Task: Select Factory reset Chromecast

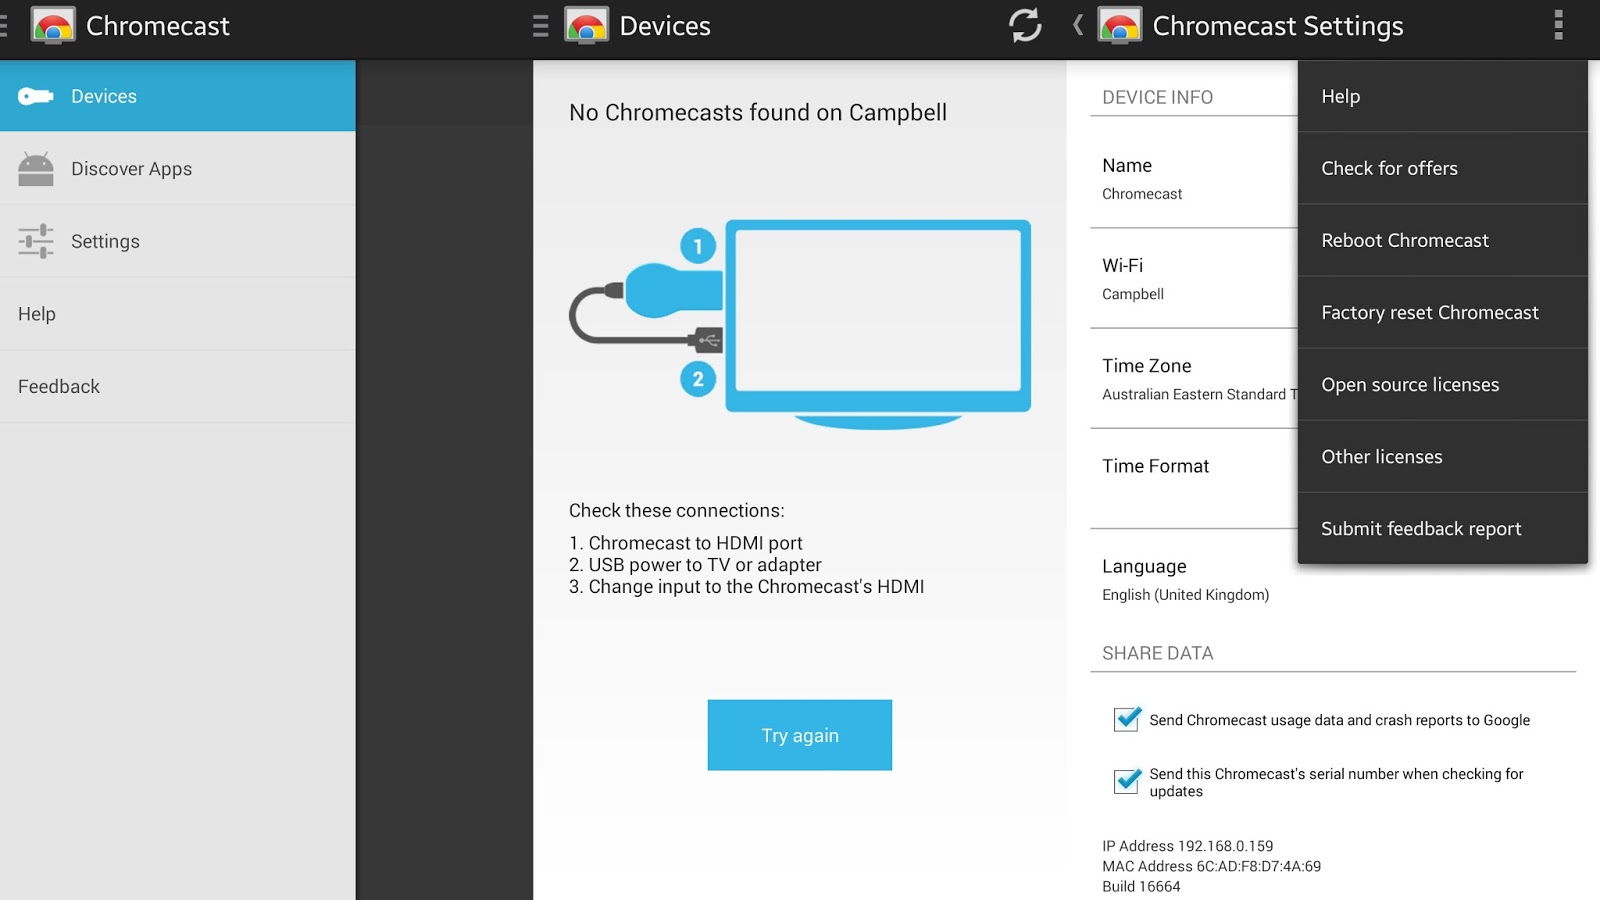Action: point(1443,312)
